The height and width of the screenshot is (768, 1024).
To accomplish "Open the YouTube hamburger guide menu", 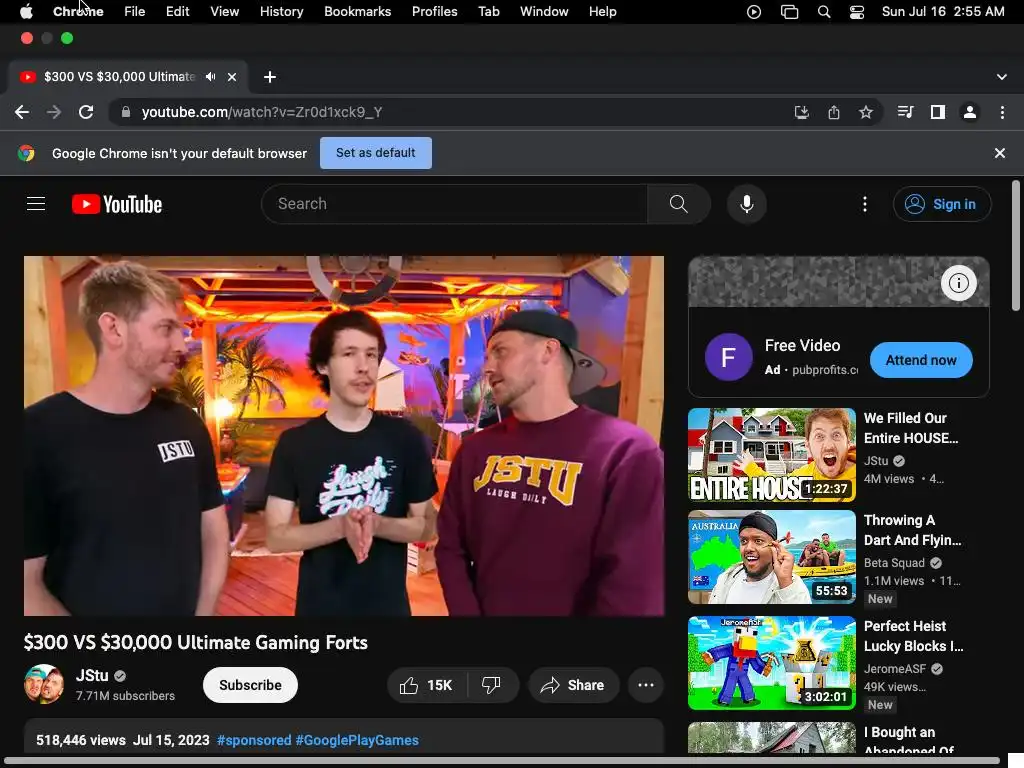I will point(36,204).
